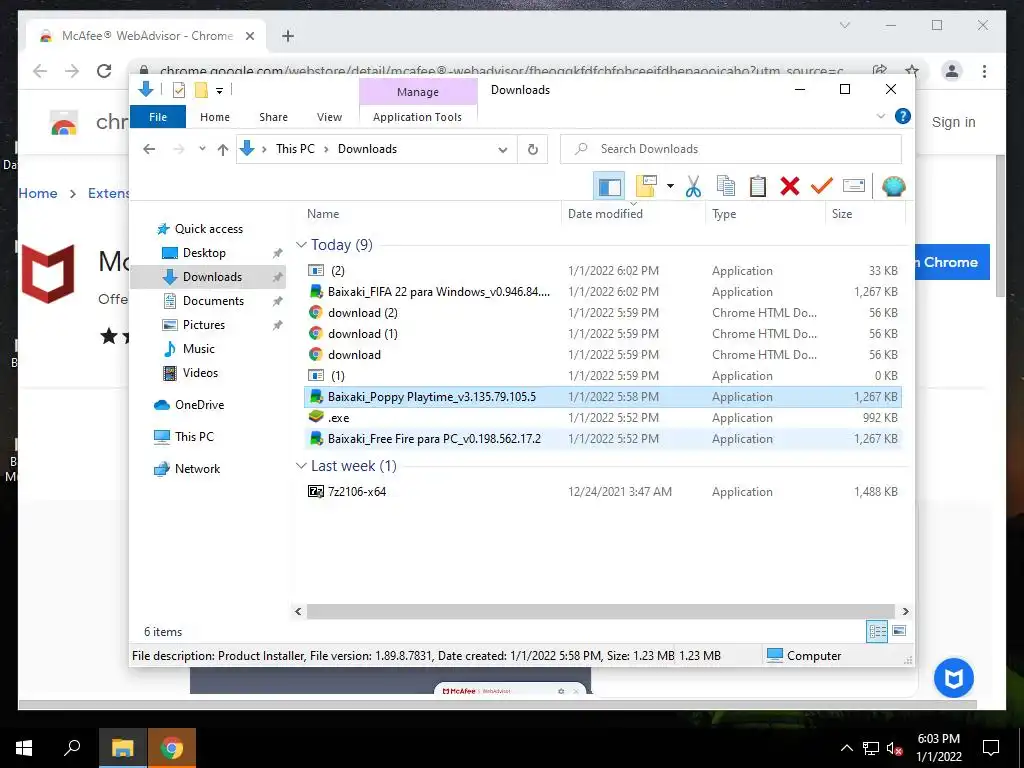Select the download (1) Chrome HTML file
This screenshot has width=1024, height=768.
(602, 333)
